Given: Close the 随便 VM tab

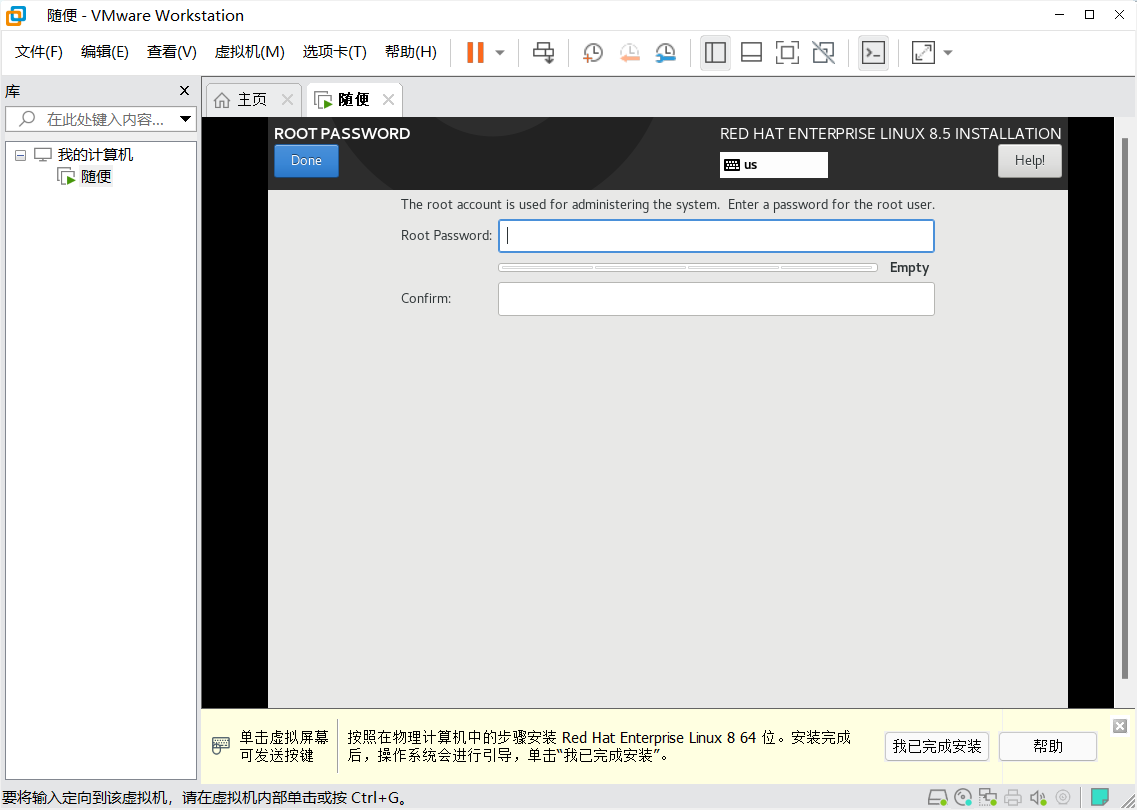Looking at the screenshot, I should (x=389, y=99).
